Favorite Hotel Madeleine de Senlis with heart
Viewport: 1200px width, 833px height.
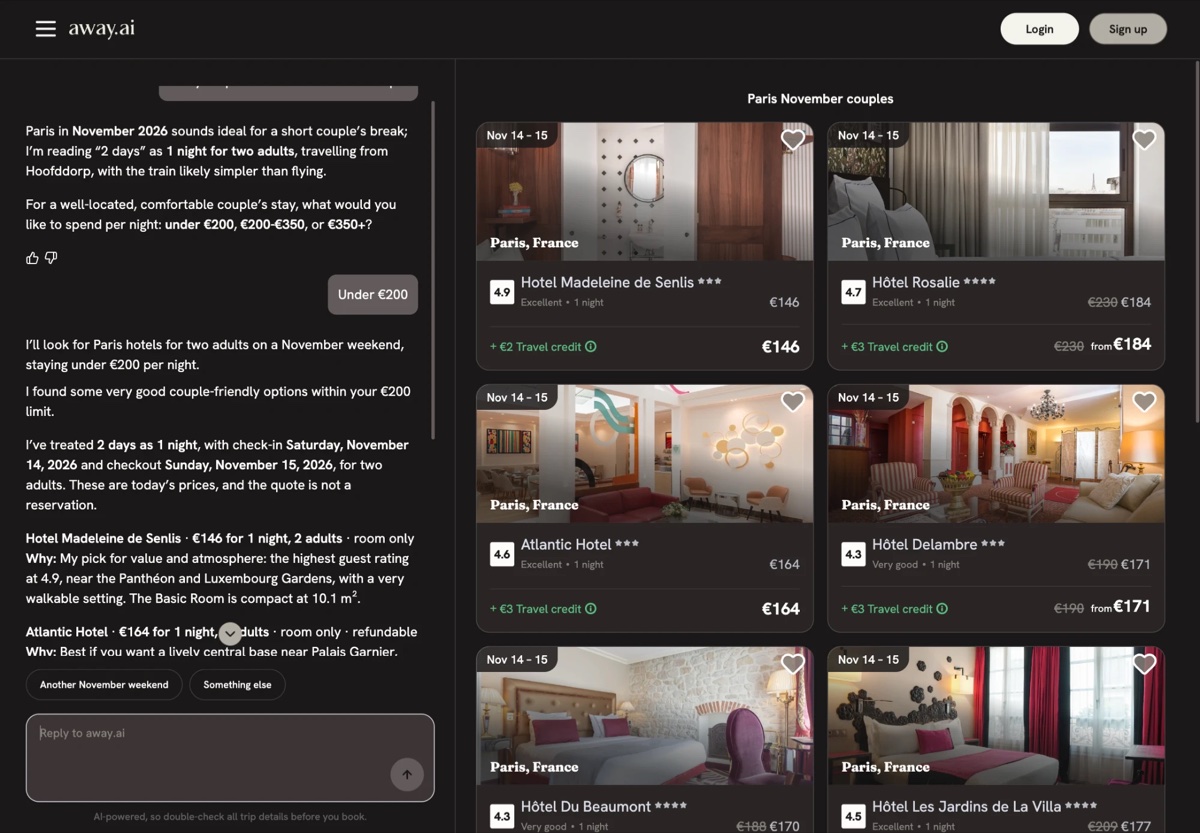[x=792, y=140]
